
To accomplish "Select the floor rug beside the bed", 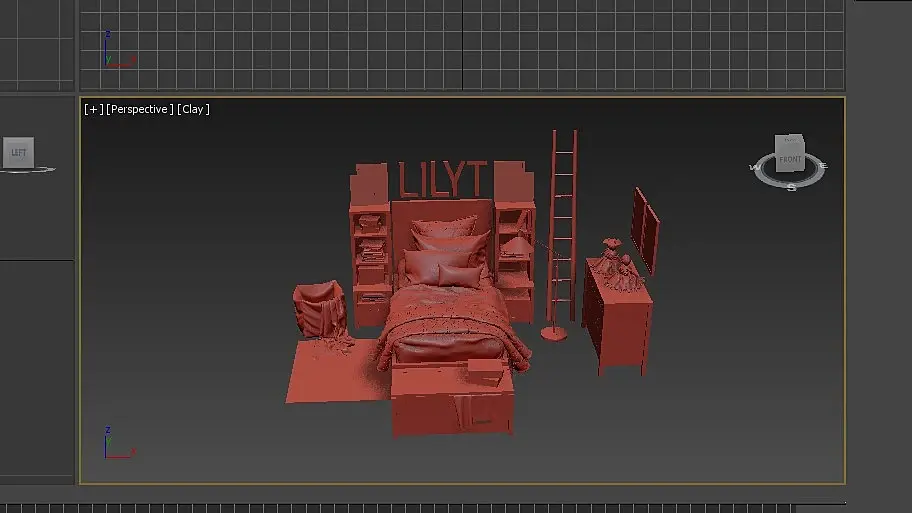I will coord(336,371).
